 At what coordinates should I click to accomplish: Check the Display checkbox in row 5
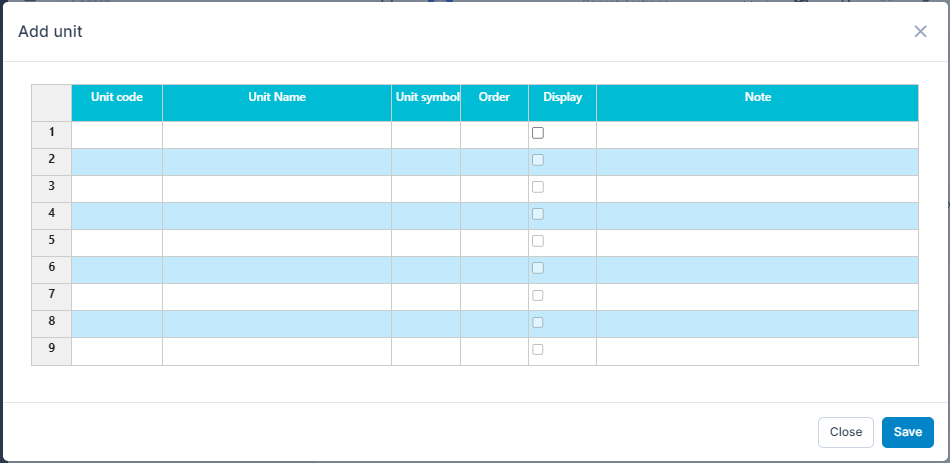(538, 241)
